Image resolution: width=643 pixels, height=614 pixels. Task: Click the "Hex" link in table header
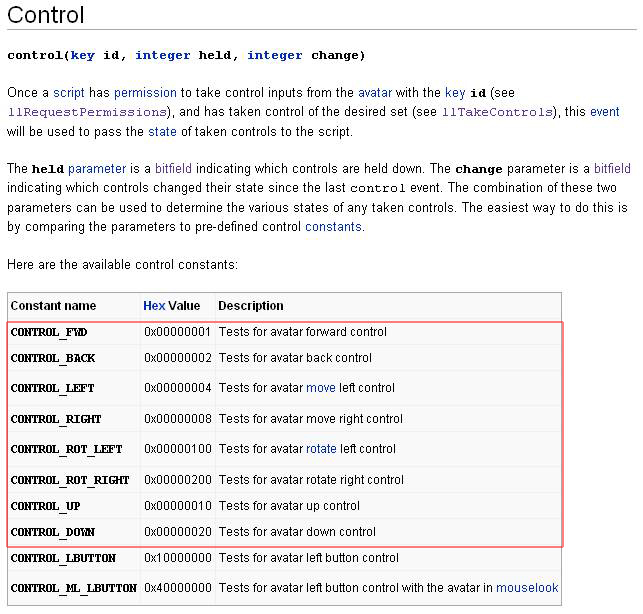[x=154, y=305]
